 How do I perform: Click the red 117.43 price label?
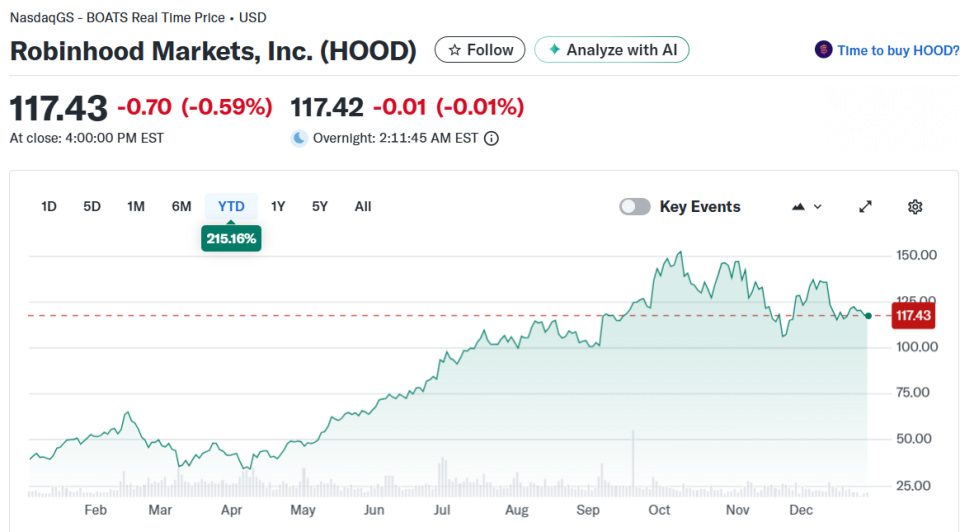[x=913, y=316]
